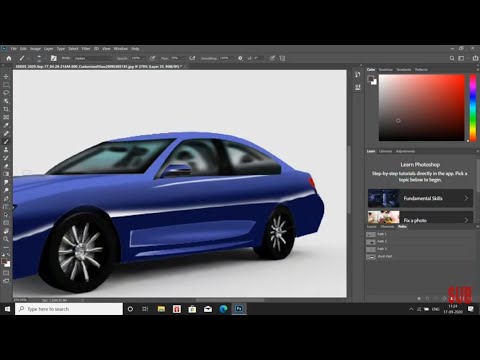Switch to the Channels tab
The image size is (480, 360).
click(387, 227)
